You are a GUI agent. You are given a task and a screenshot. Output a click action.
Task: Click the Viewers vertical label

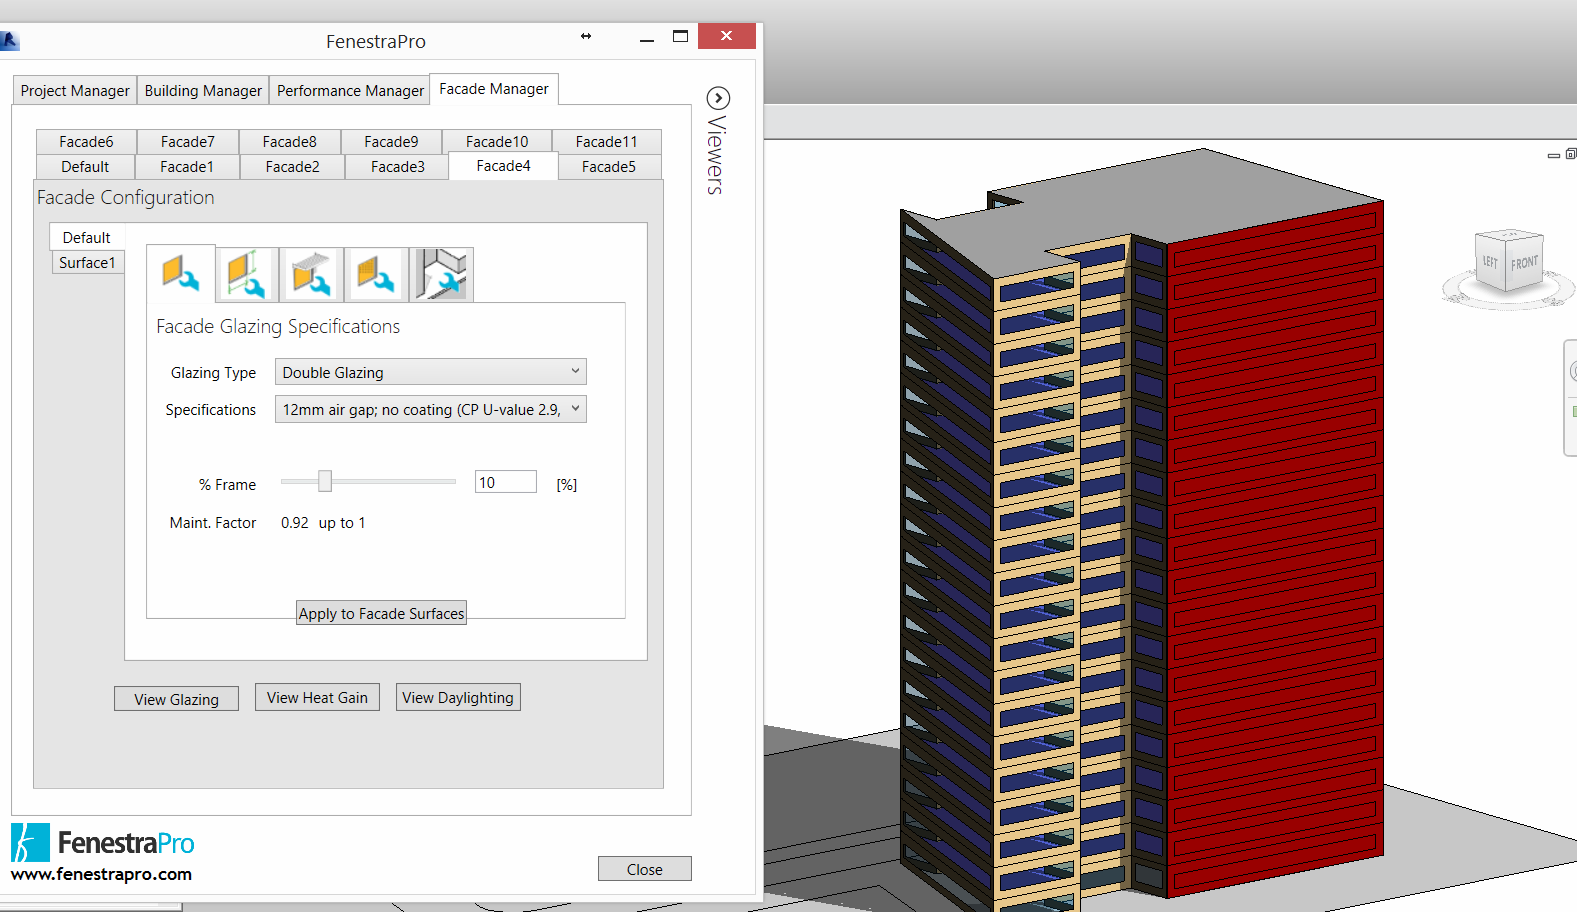716,156
